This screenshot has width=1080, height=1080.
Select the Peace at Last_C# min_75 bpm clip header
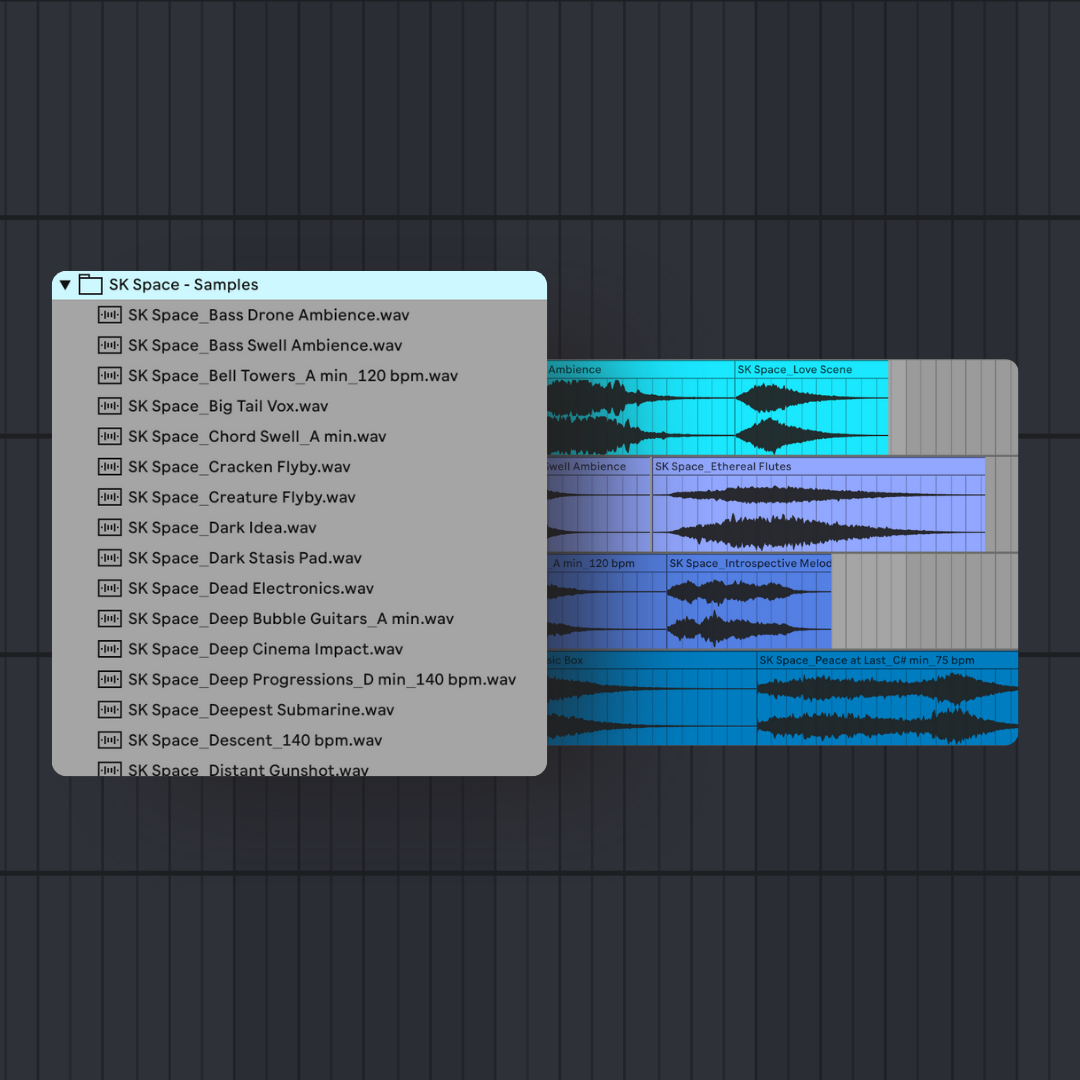point(866,661)
